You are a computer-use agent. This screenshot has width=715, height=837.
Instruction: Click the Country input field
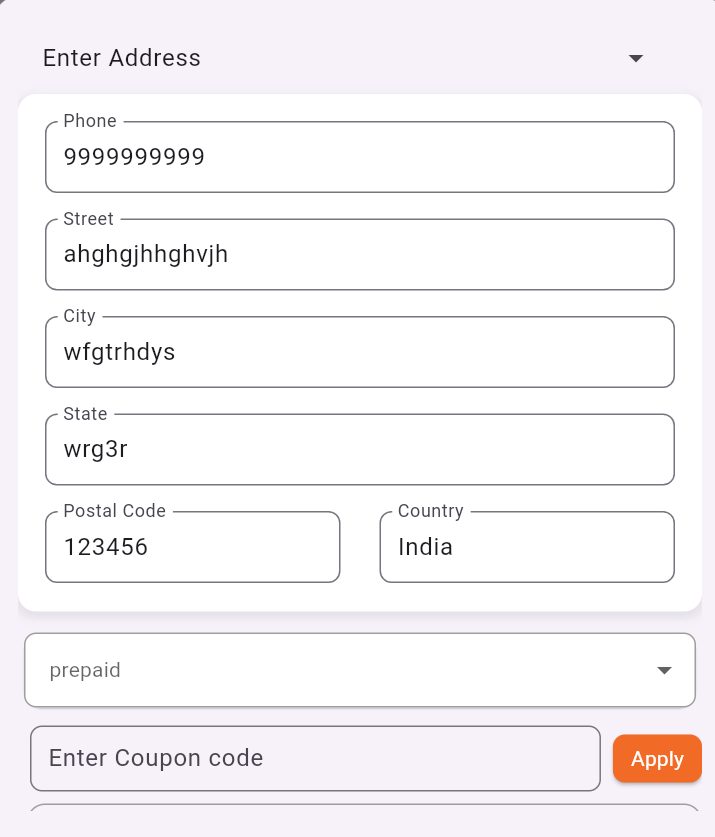click(527, 547)
